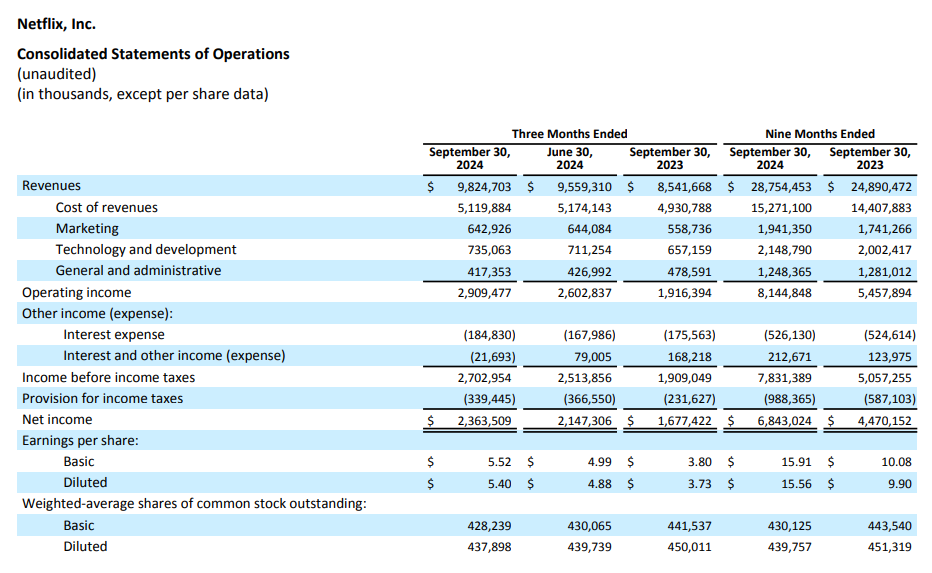Select diluted earnings per share value 9.90
Viewport: 932px width, 573px height.
[900, 484]
